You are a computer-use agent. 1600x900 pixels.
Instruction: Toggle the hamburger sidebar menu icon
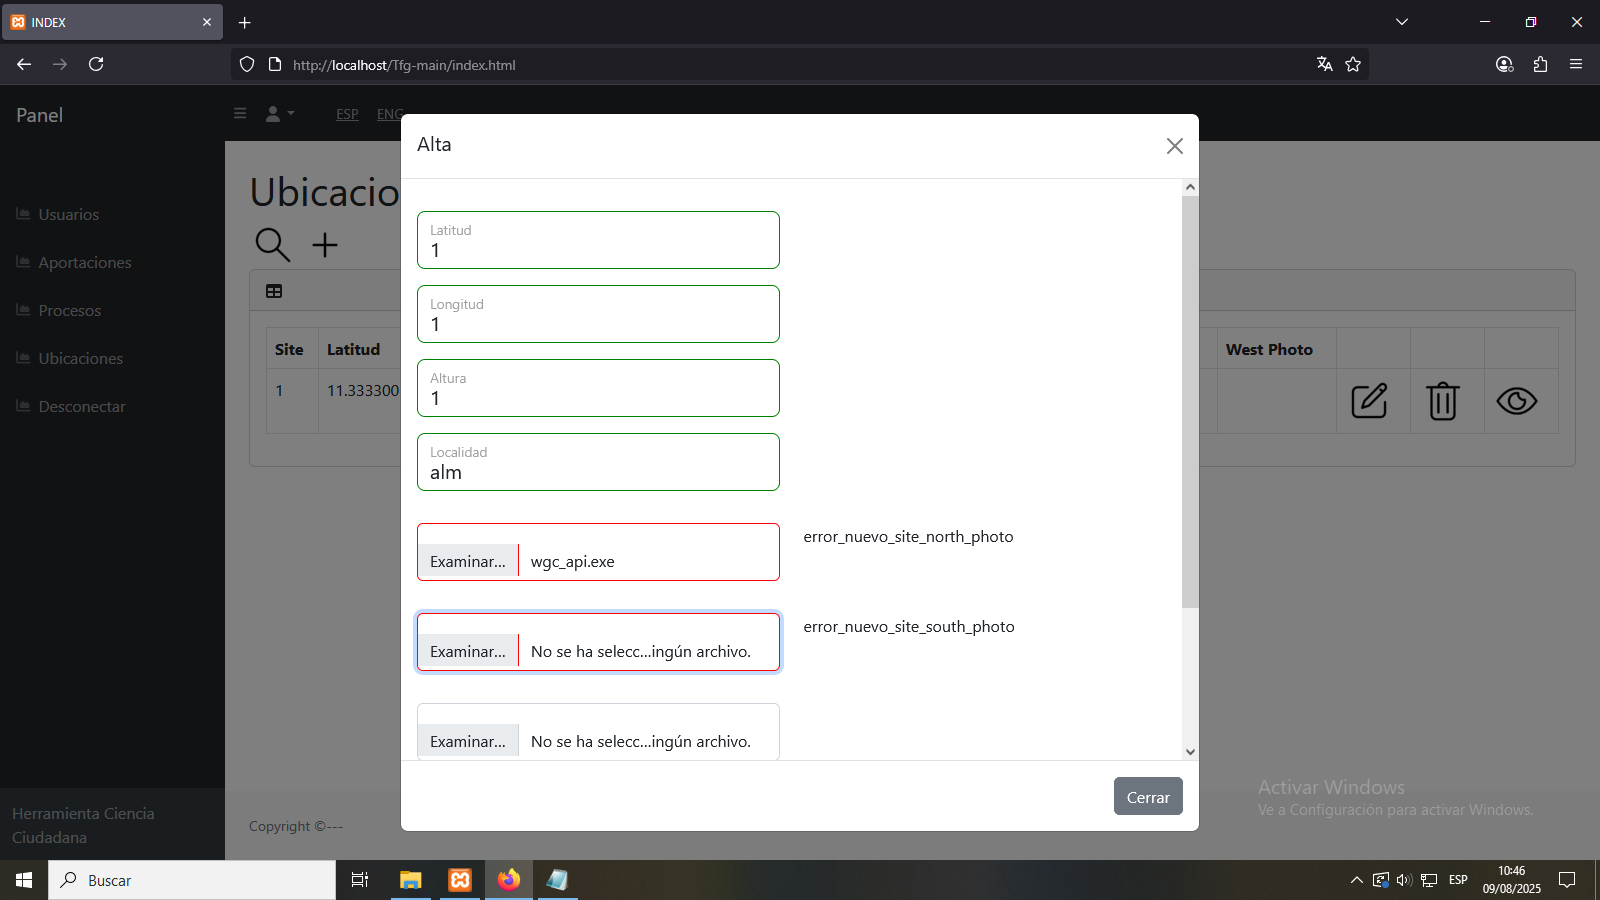point(240,114)
